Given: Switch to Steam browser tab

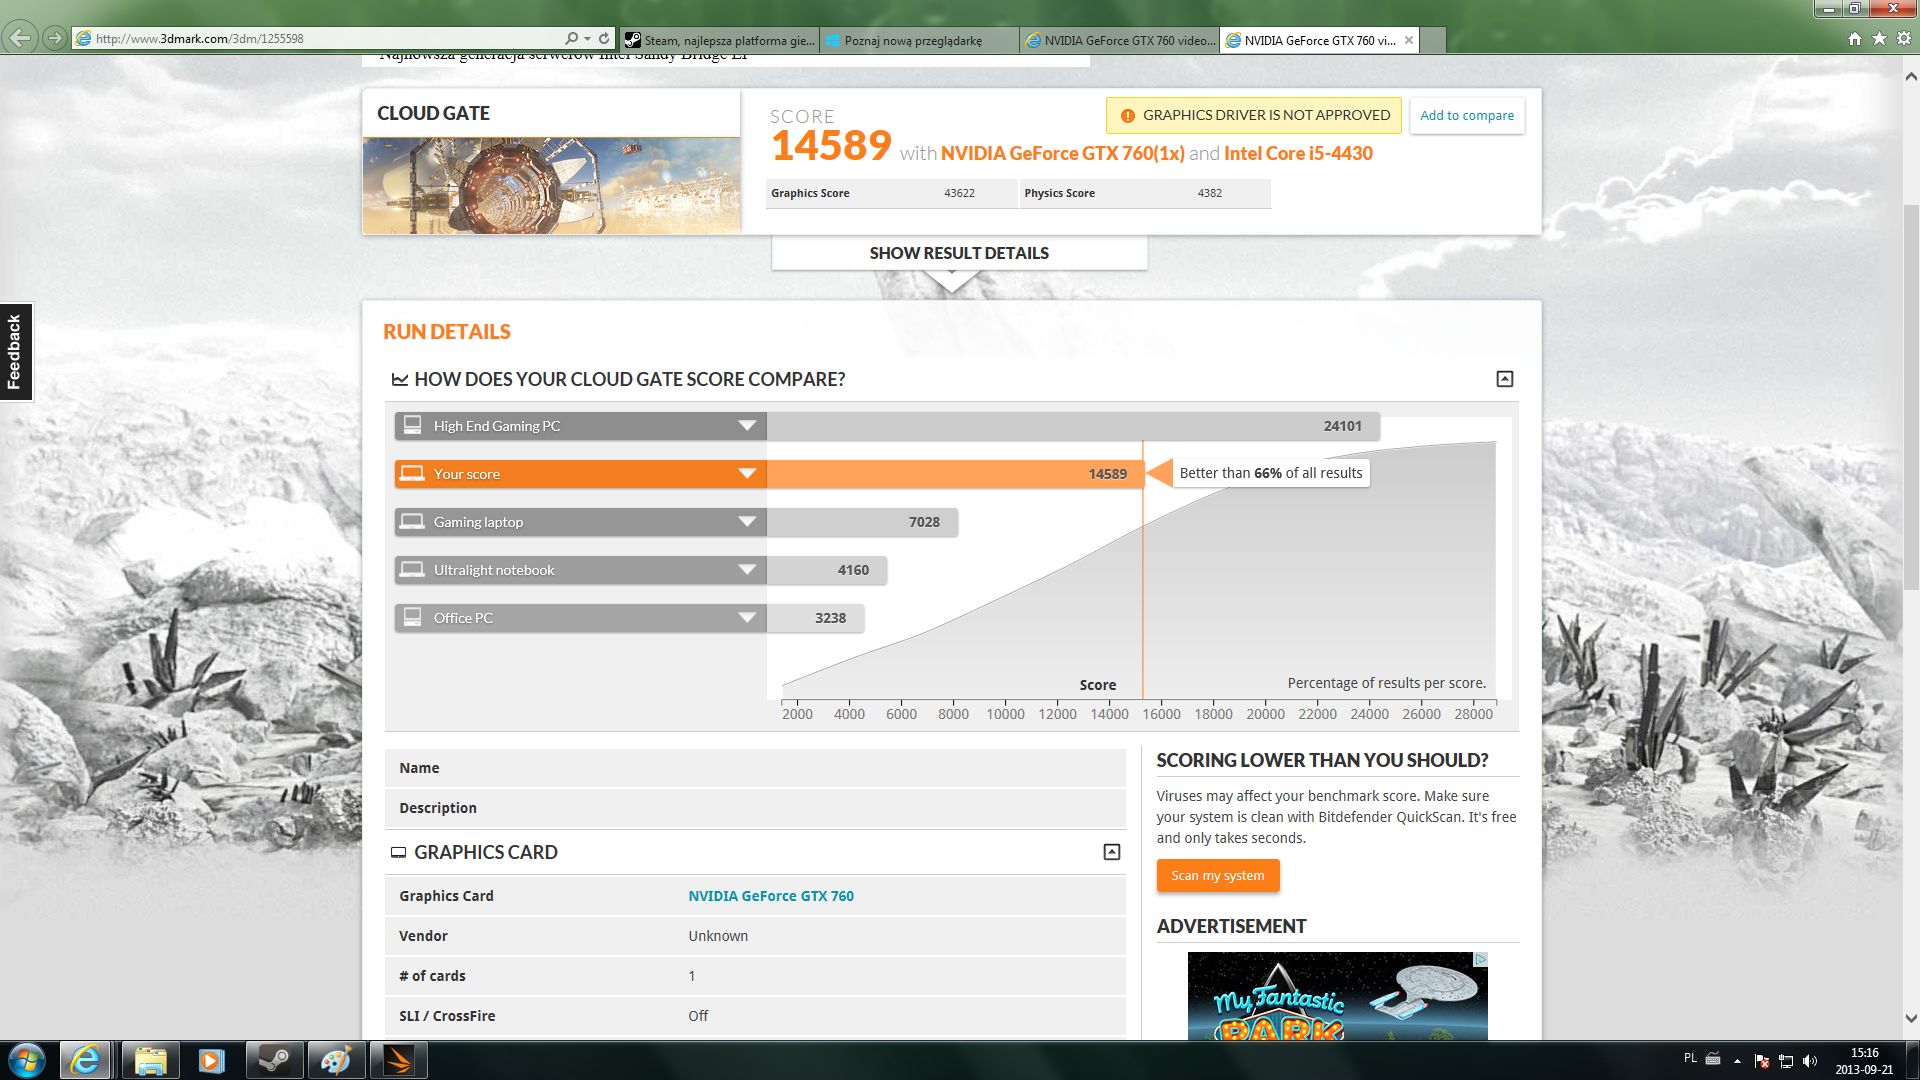Looking at the screenshot, I should point(719,40).
